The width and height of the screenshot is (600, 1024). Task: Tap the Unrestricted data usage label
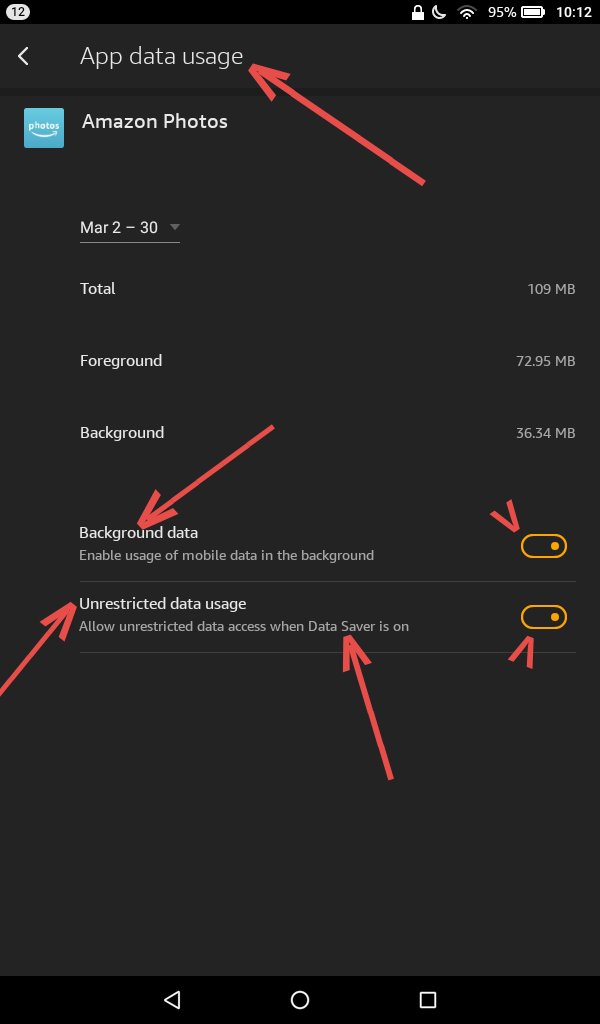click(x=163, y=604)
